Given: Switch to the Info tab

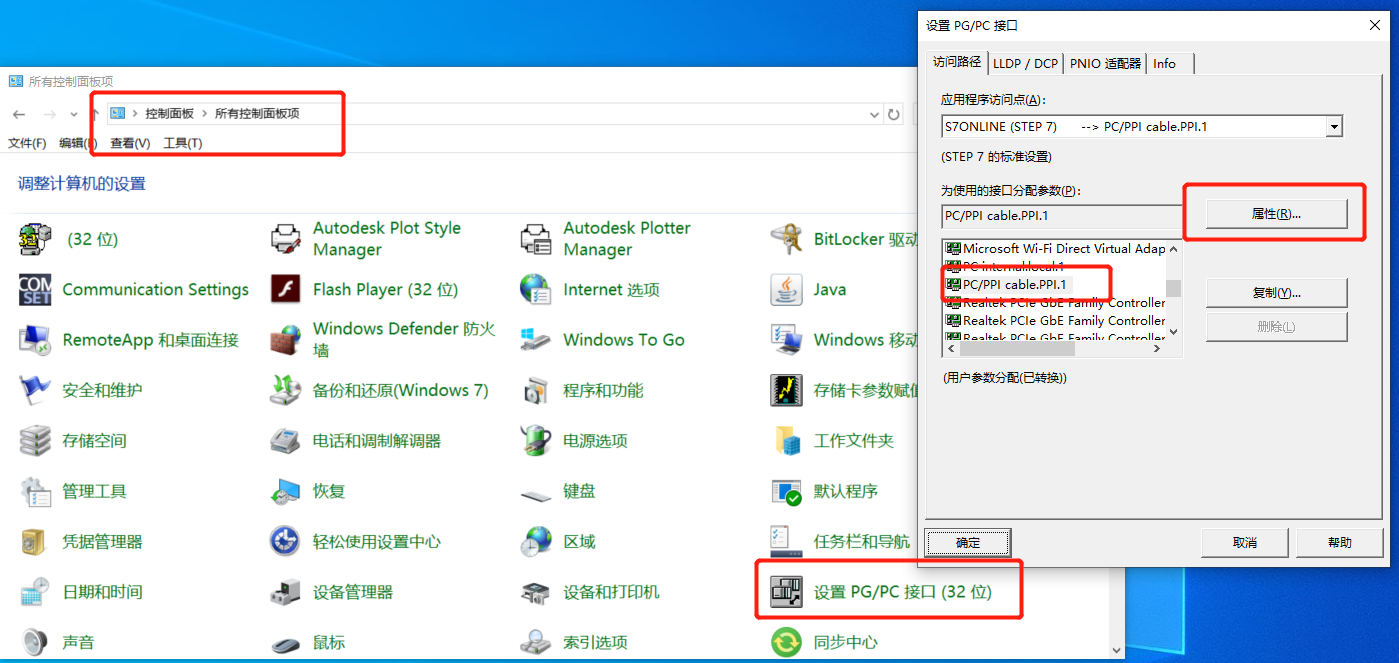Looking at the screenshot, I should (1165, 63).
